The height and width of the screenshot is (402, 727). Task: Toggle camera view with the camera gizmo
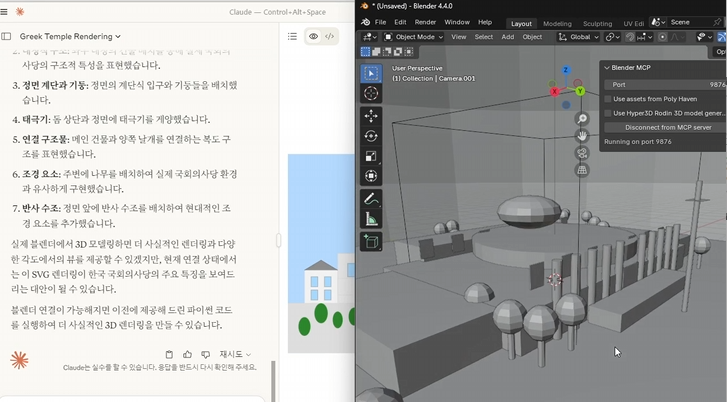(x=582, y=153)
